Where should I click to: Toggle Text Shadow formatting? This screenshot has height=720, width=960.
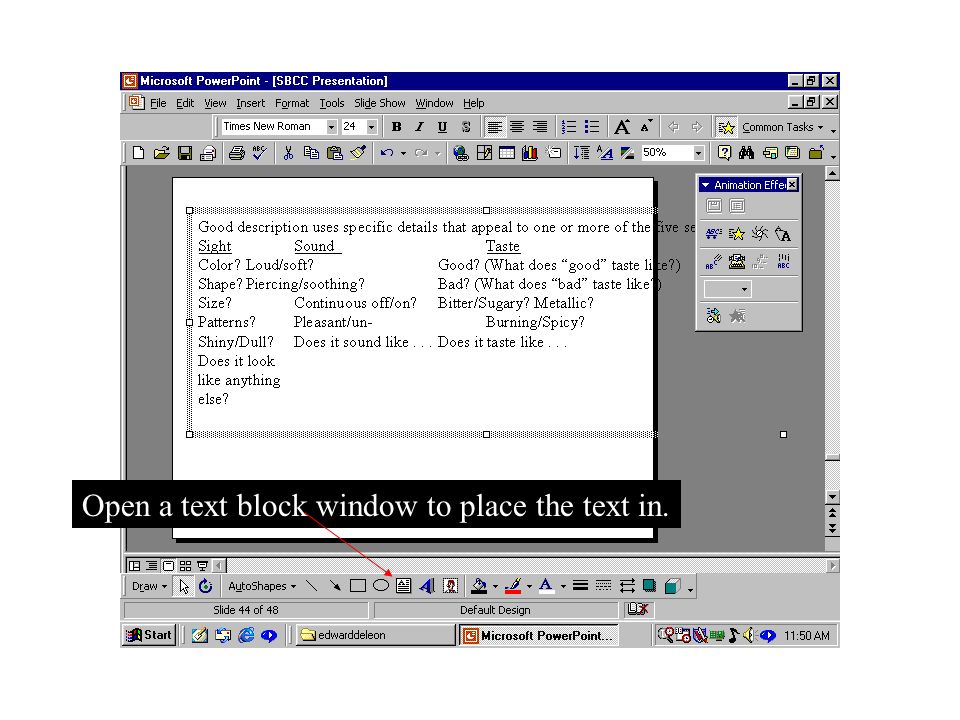[466, 127]
